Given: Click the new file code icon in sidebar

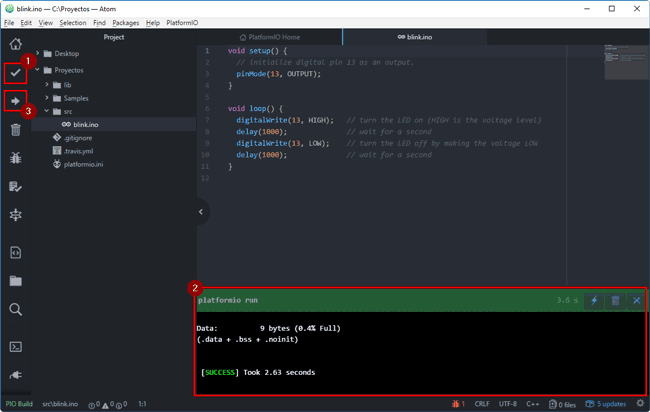Looking at the screenshot, I should click(15, 252).
